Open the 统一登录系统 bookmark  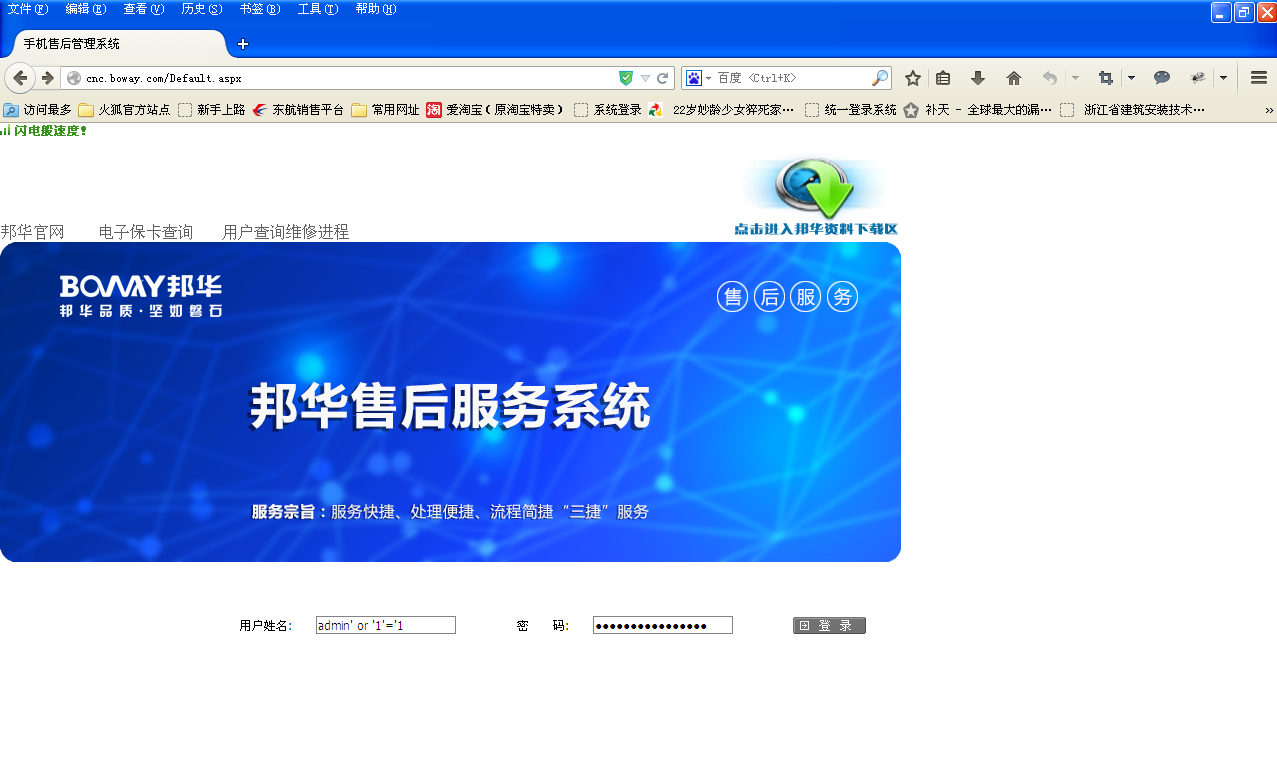(x=851, y=110)
